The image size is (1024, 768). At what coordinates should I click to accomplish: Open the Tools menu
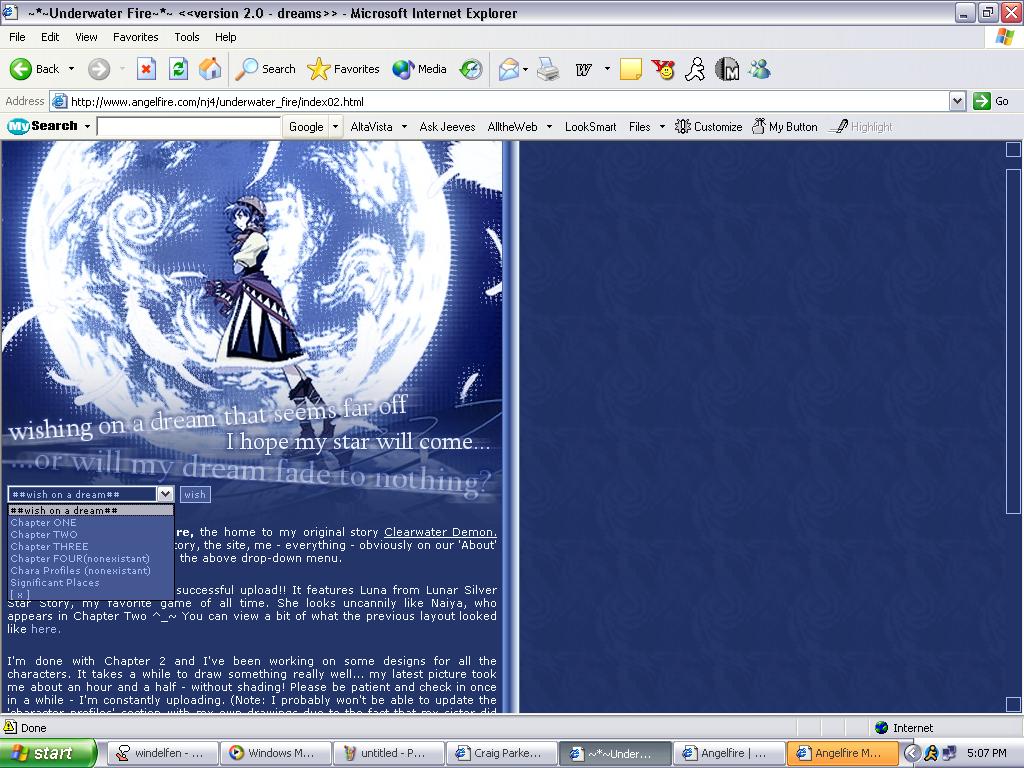point(187,37)
